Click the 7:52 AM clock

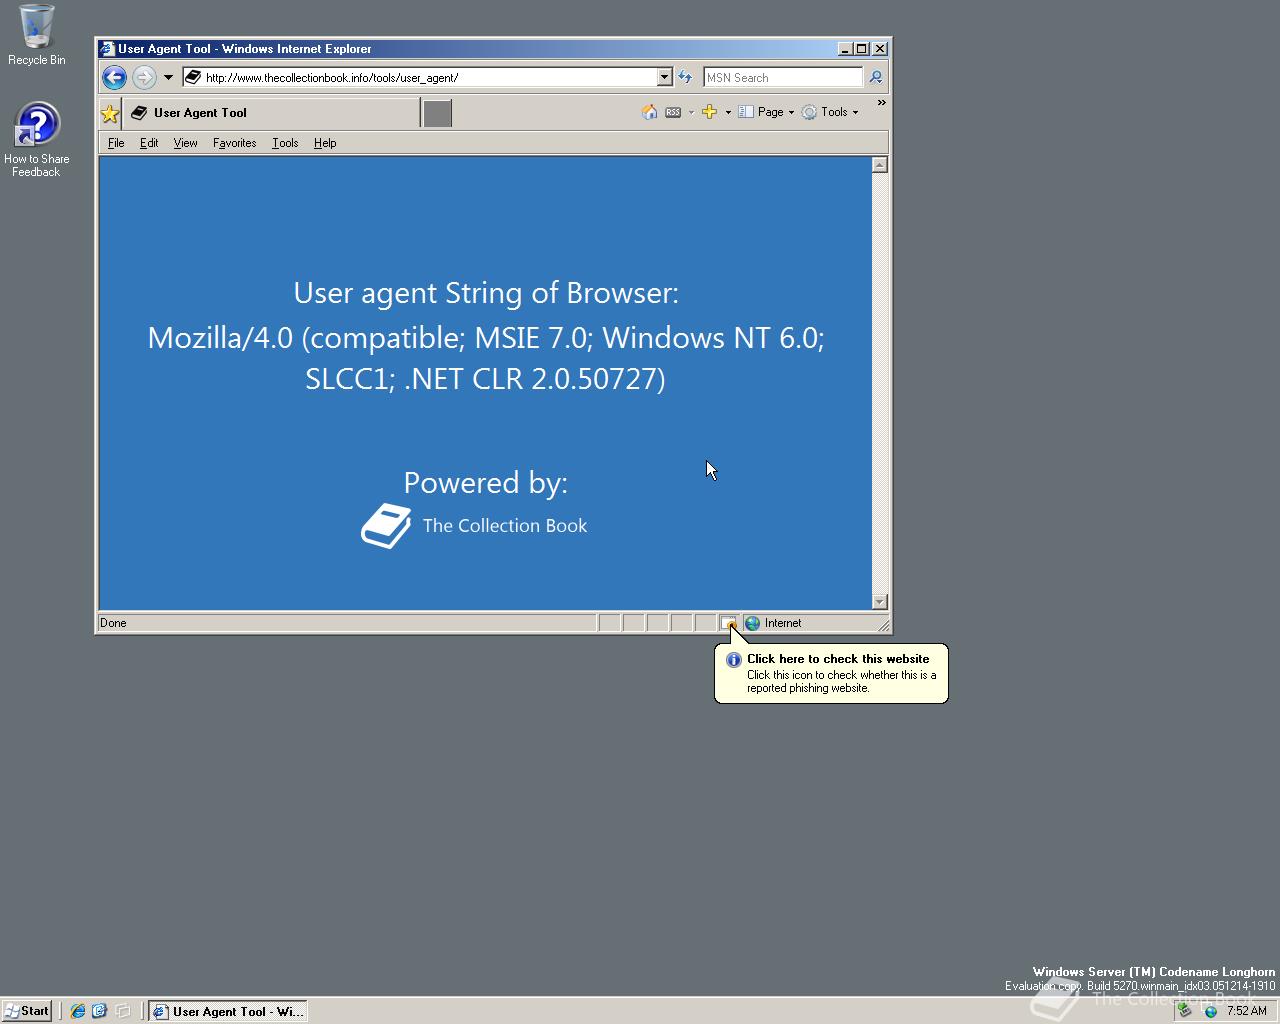click(x=1247, y=1011)
